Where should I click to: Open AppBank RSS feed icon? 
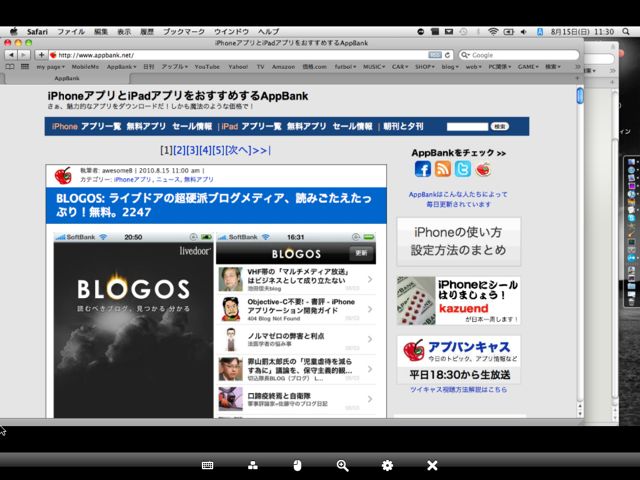(x=443, y=169)
